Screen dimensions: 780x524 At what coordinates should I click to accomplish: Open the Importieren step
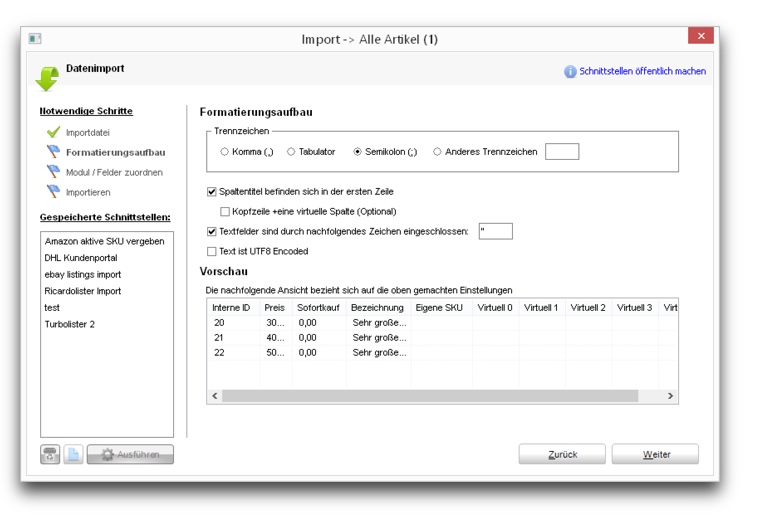click(x=88, y=192)
